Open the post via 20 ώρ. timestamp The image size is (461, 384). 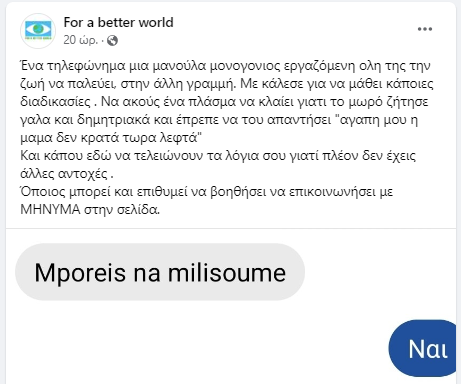coord(81,40)
